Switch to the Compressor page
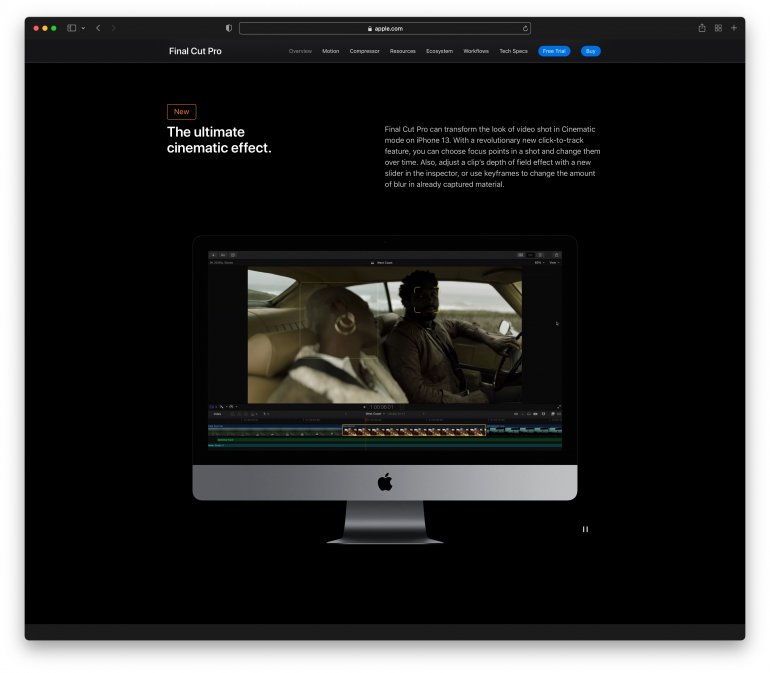The height and width of the screenshot is (673, 770). (x=364, y=51)
